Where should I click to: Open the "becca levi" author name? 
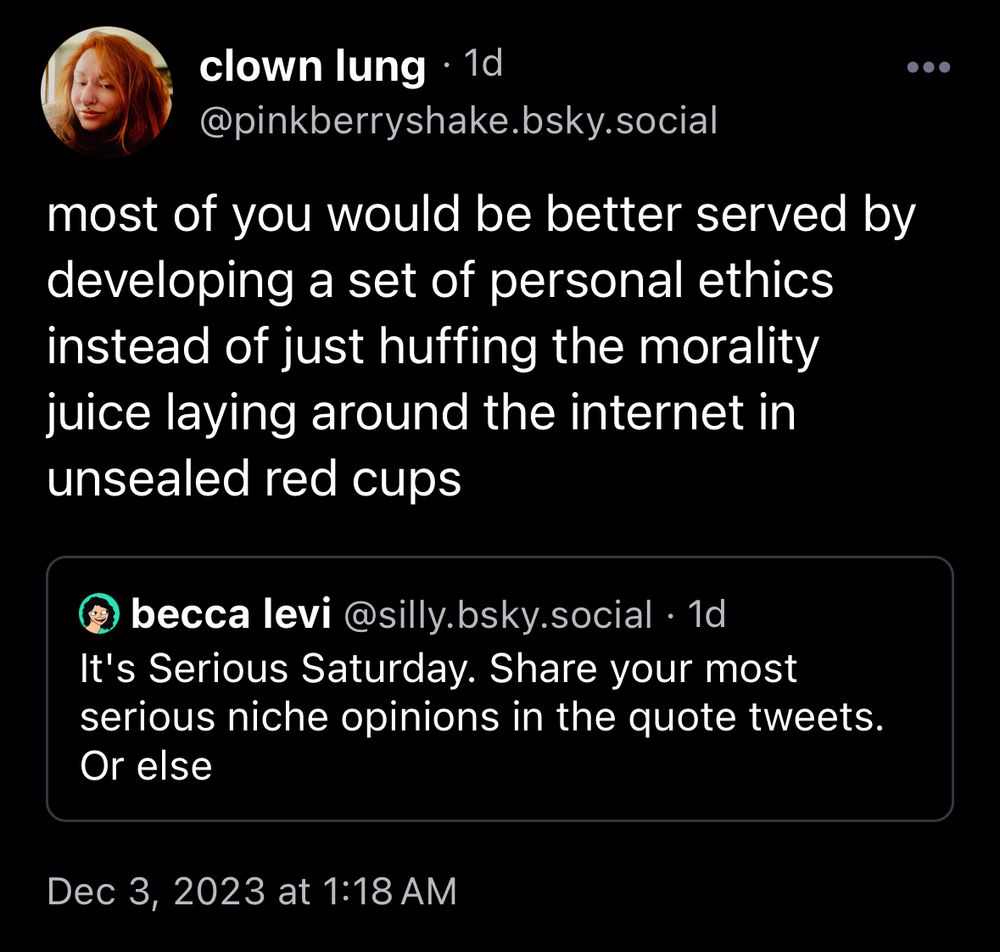click(231, 614)
